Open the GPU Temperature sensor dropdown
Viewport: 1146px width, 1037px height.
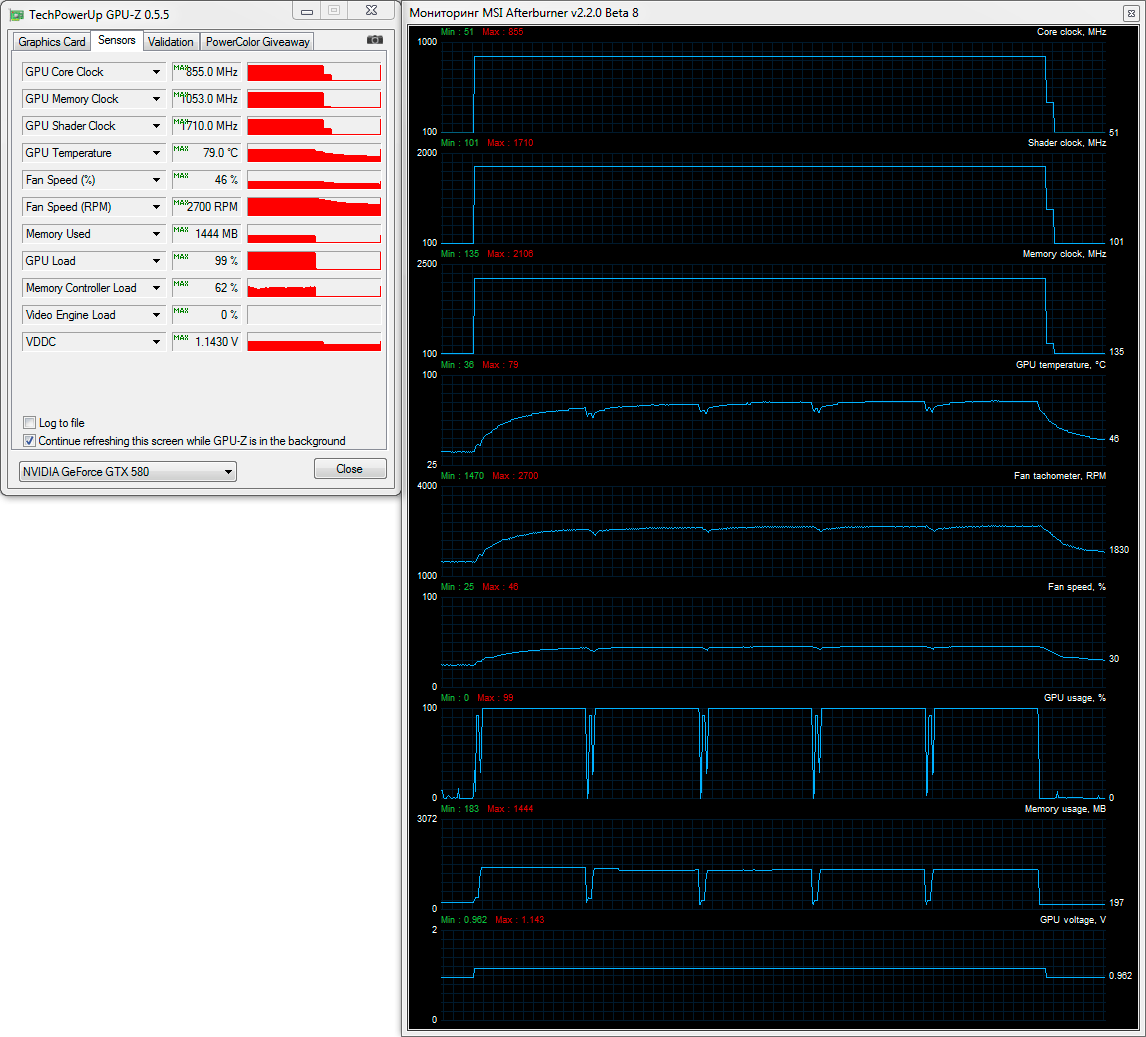(x=156, y=153)
